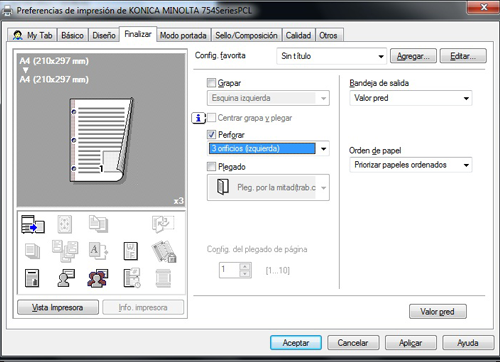This screenshot has width=500, height=362.
Task: Click the grayed stacked pages icon
Action: (x=33, y=251)
